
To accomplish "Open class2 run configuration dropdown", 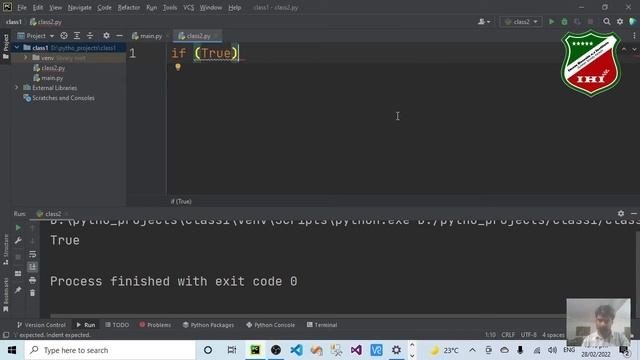I will click(x=521, y=22).
